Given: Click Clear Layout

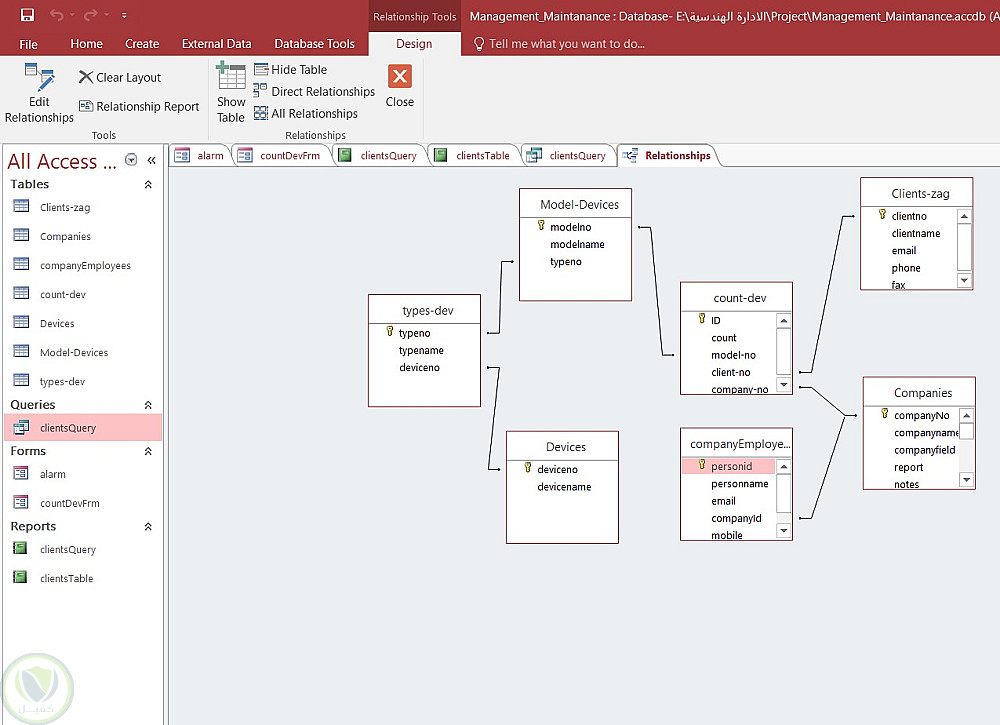Looking at the screenshot, I should tap(120, 77).
